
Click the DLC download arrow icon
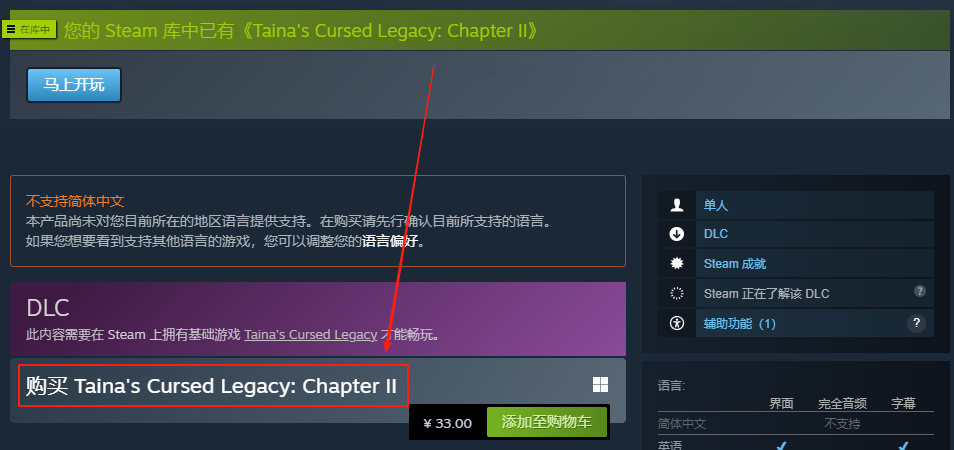coord(677,234)
